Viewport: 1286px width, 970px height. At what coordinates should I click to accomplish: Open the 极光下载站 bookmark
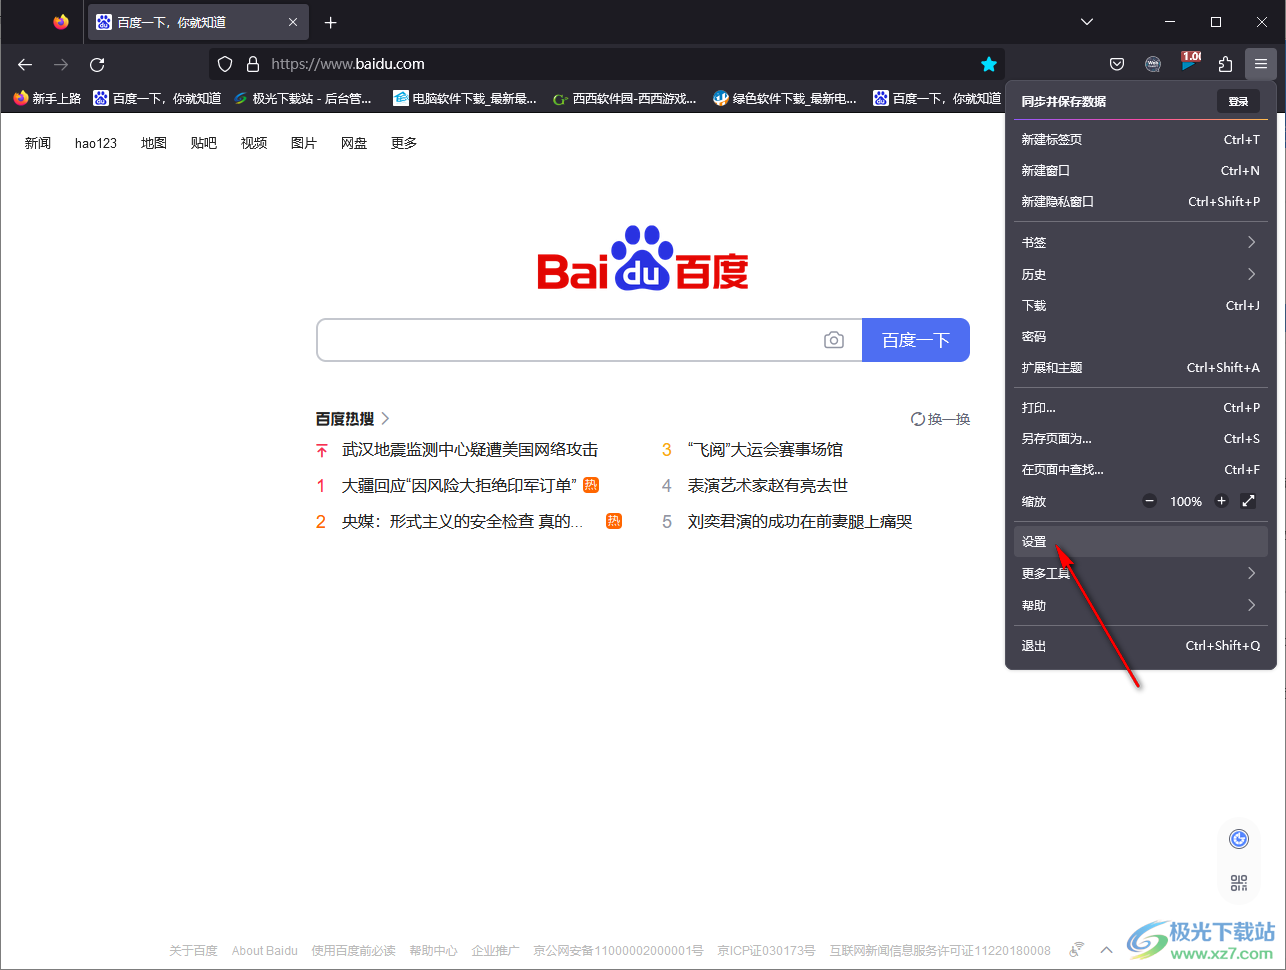[303, 98]
